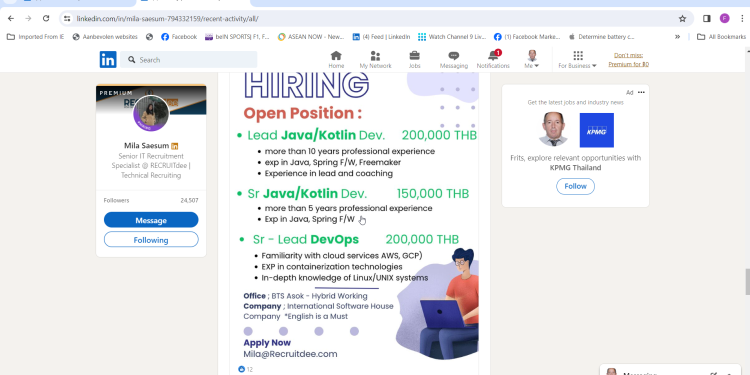Screen dimensions: 750x375
Task: Open the Me profile menu
Action: (x=532, y=60)
